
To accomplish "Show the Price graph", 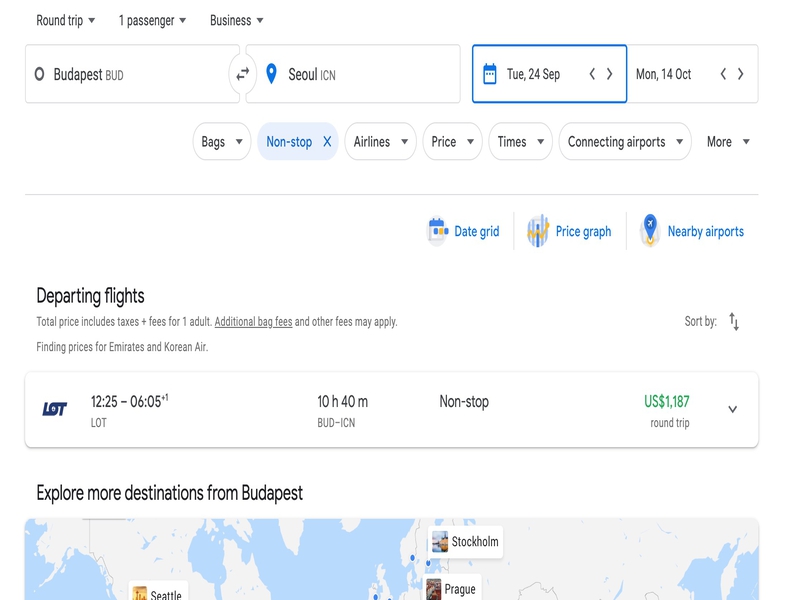I will point(568,231).
